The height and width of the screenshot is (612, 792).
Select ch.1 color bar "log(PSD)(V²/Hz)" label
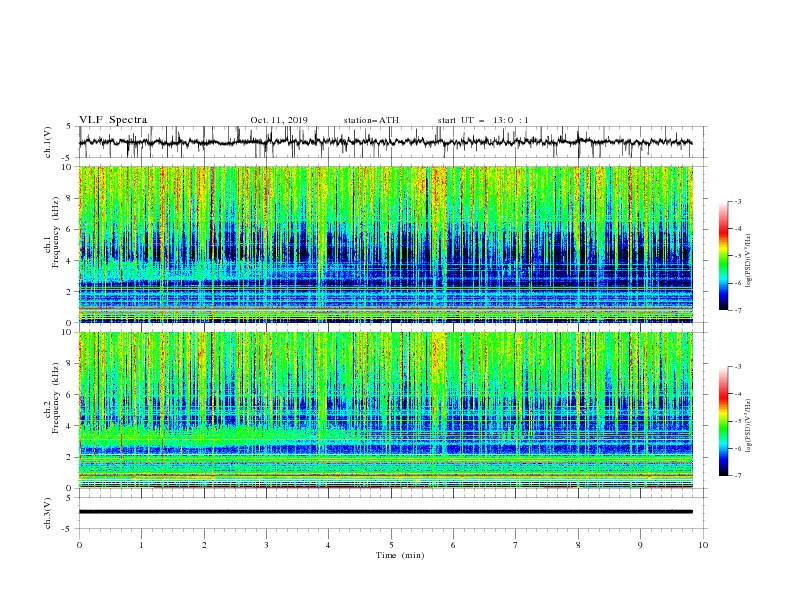(x=749, y=261)
